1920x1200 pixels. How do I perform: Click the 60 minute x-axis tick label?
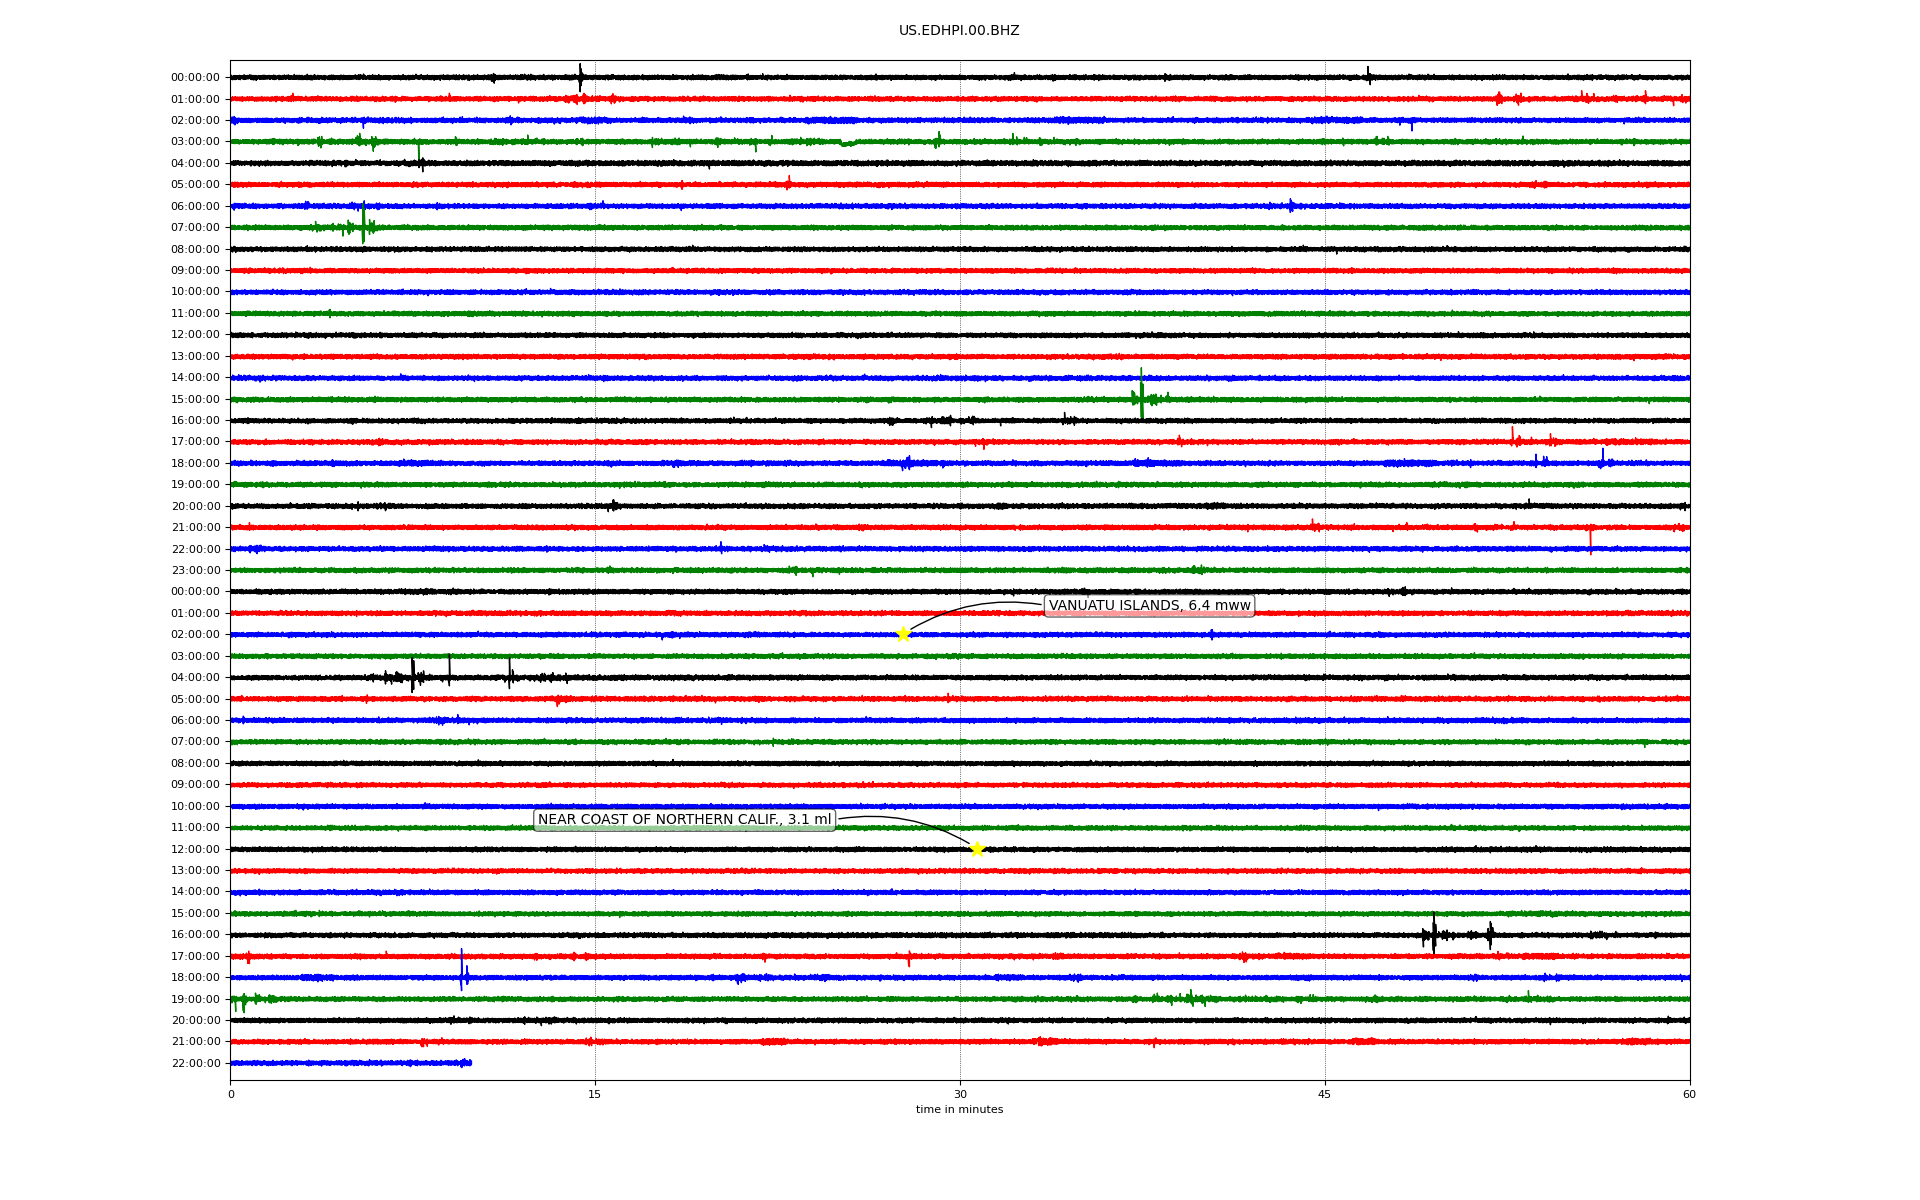pos(1689,1094)
